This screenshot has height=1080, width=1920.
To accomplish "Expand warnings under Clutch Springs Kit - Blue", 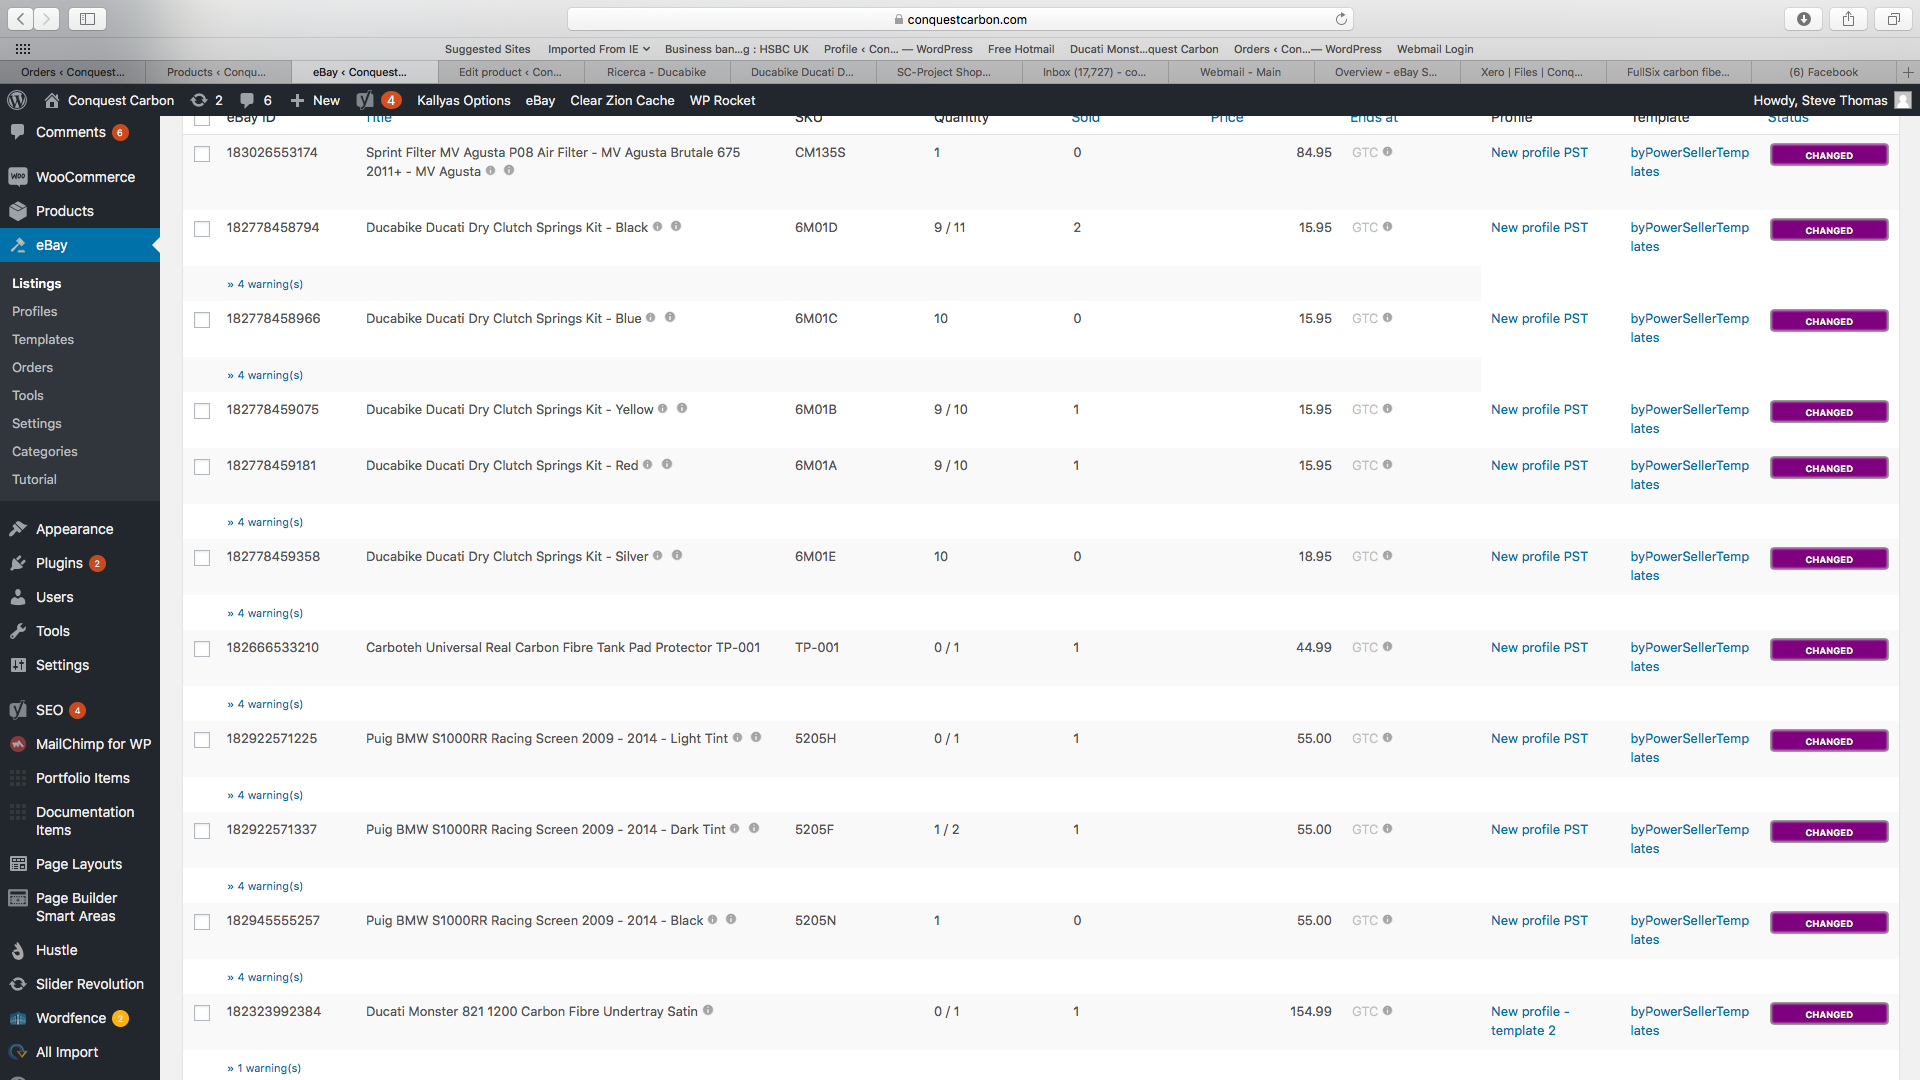I will pos(265,375).
